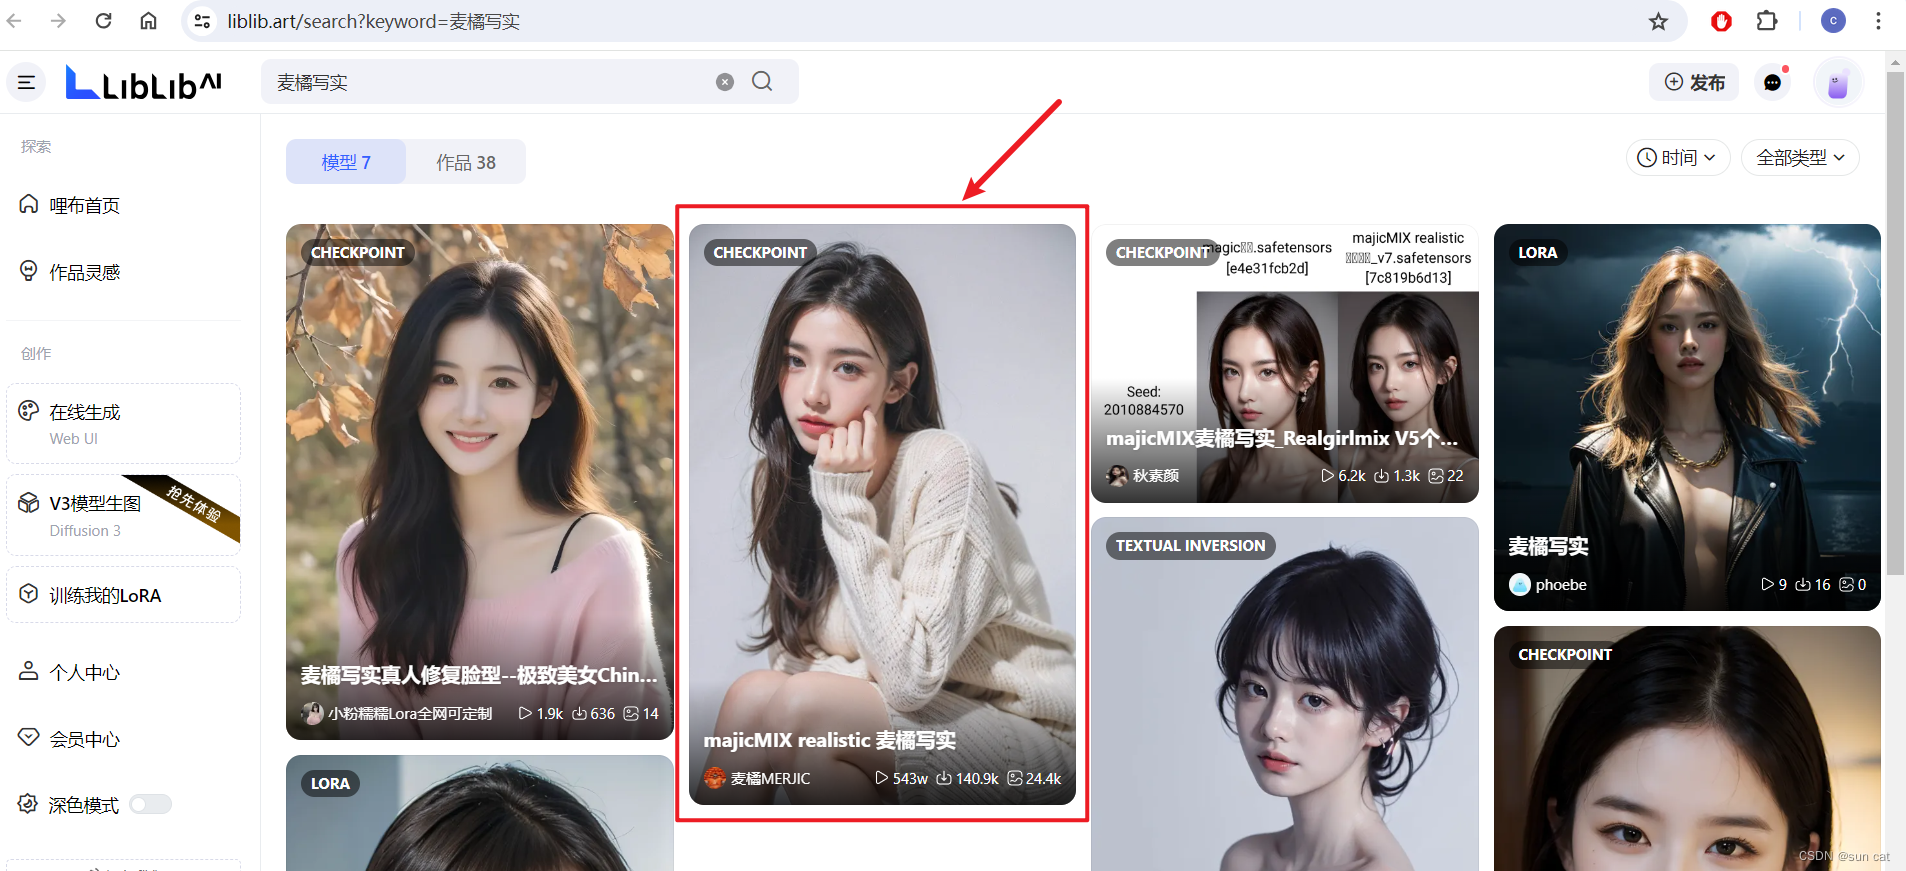Switch to the 作品 38 tab
The image size is (1906, 871).
tap(466, 162)
